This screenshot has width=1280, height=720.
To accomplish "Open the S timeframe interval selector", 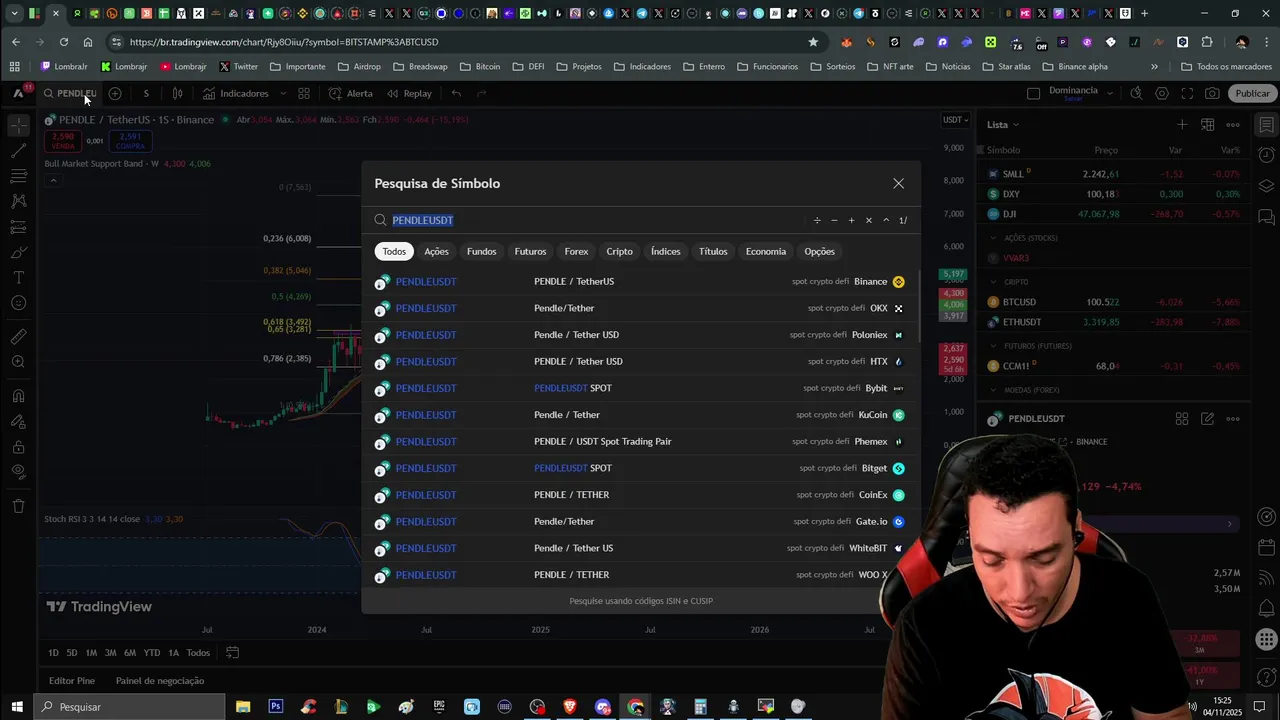I will (x=146, y=93).
